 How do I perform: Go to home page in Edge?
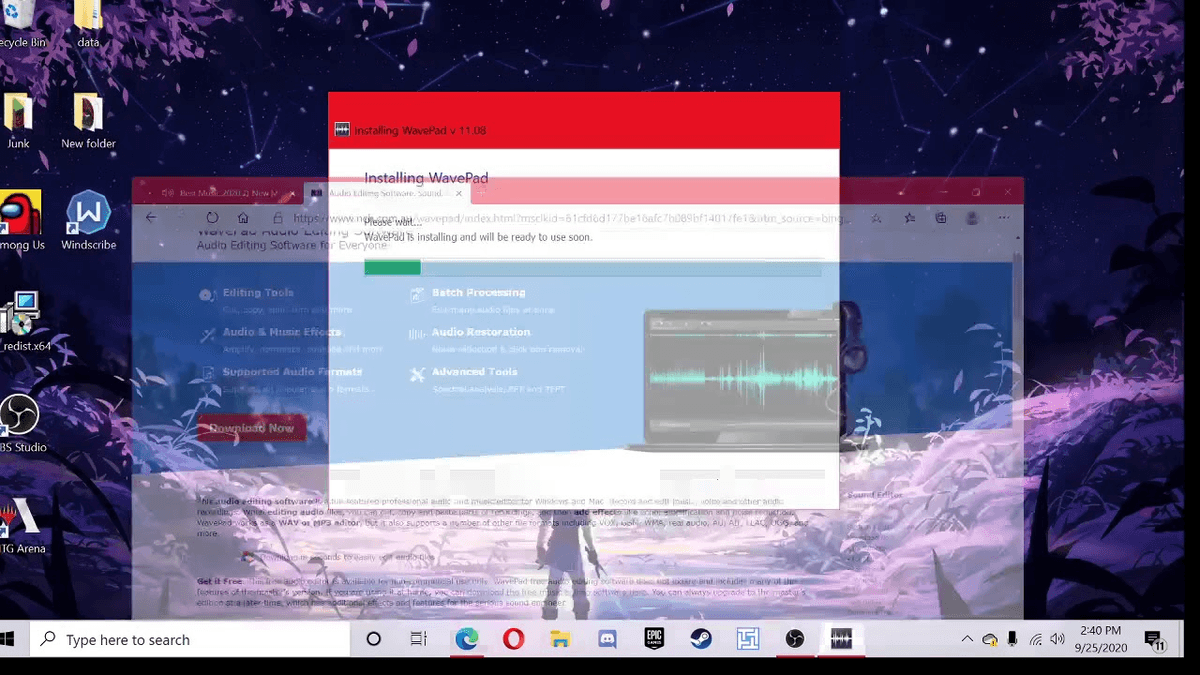tap(243, 218)
